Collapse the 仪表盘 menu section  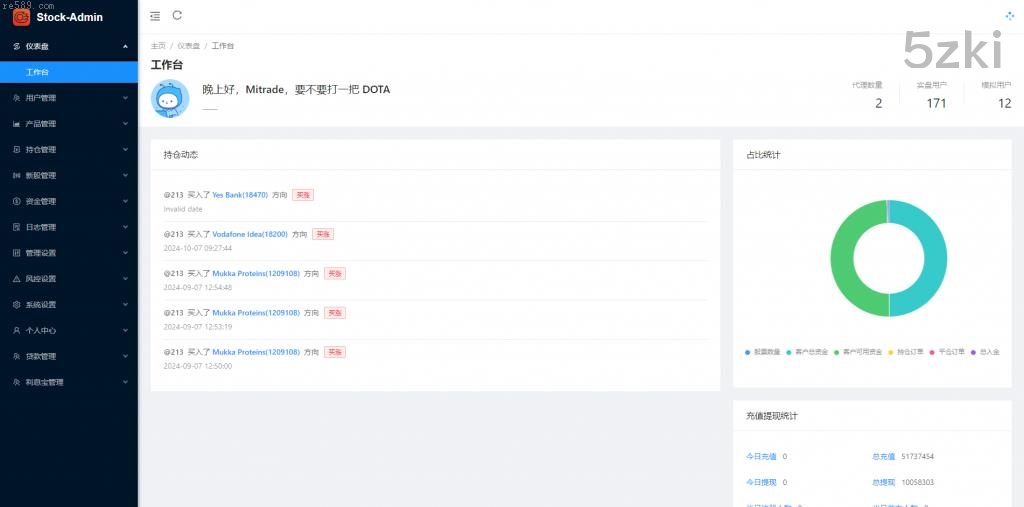pyautogui.click(x=68, y=46)
